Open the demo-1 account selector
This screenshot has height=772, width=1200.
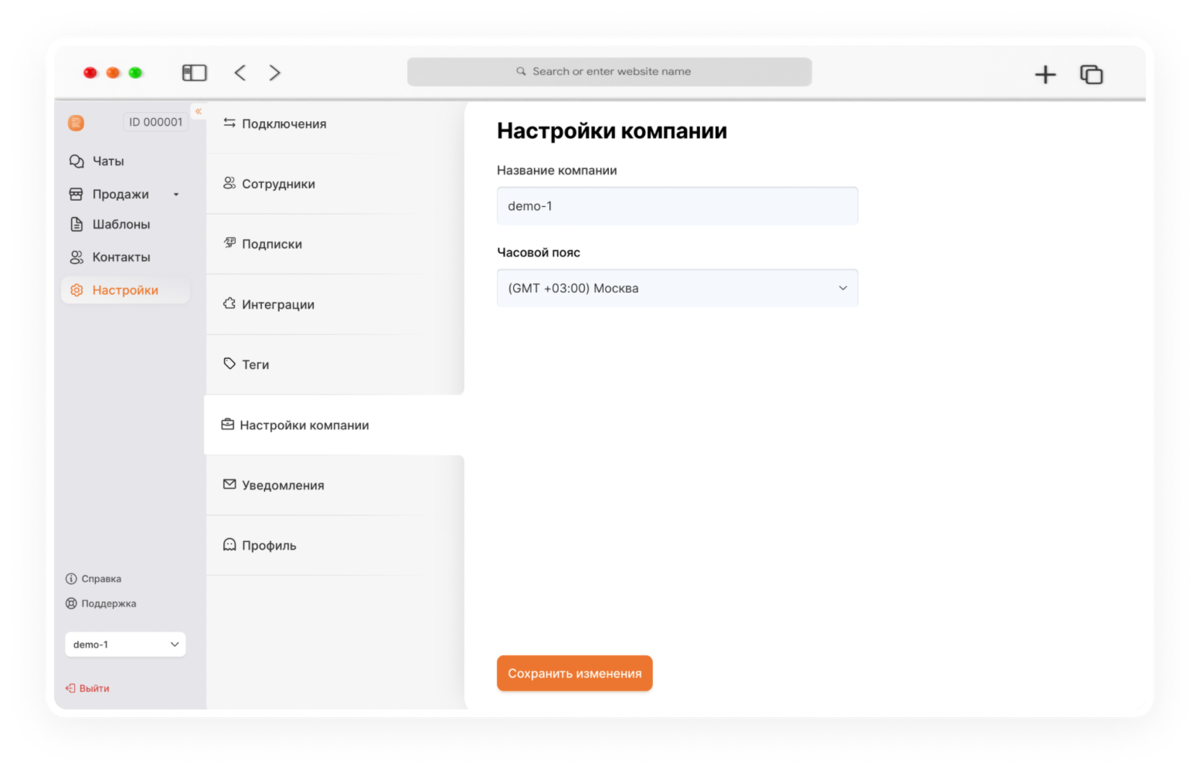pyautogui.click(x=125, y=645)
